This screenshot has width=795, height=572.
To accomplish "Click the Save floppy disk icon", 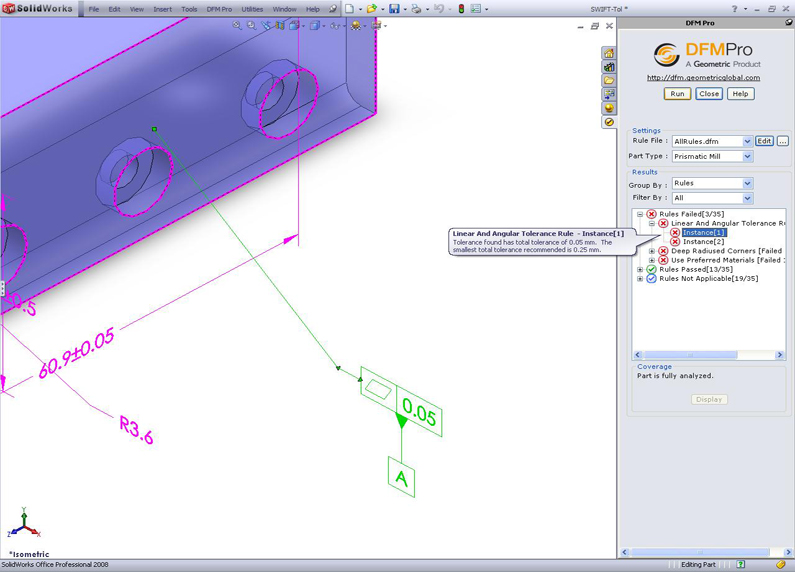I will click(x=394, y=9).
